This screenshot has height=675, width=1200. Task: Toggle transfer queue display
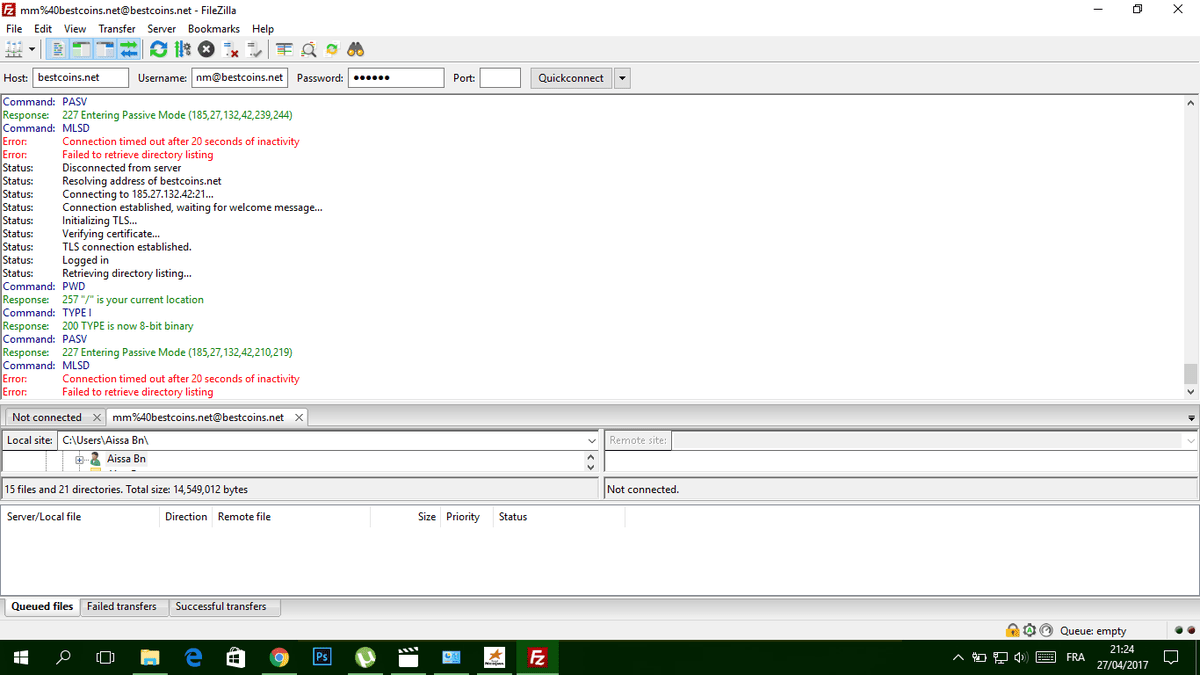pyautogui.click(x=128, y=49)
